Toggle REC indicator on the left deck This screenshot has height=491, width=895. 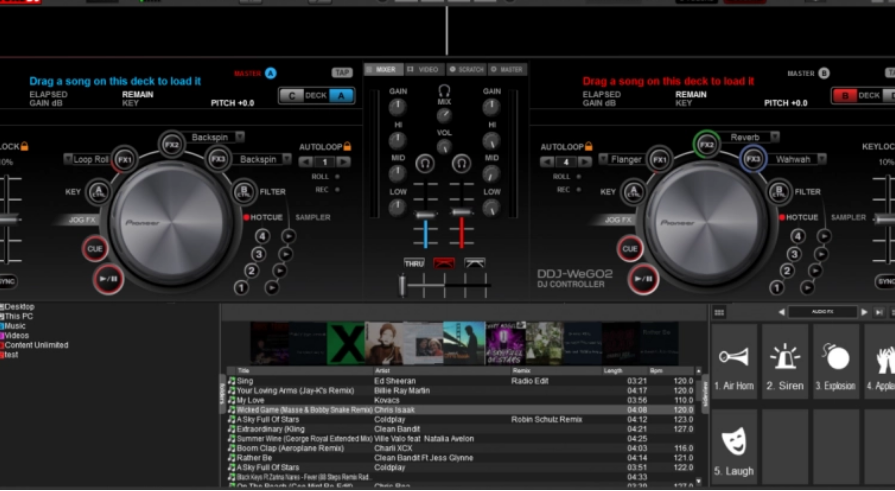pos(337,190)
